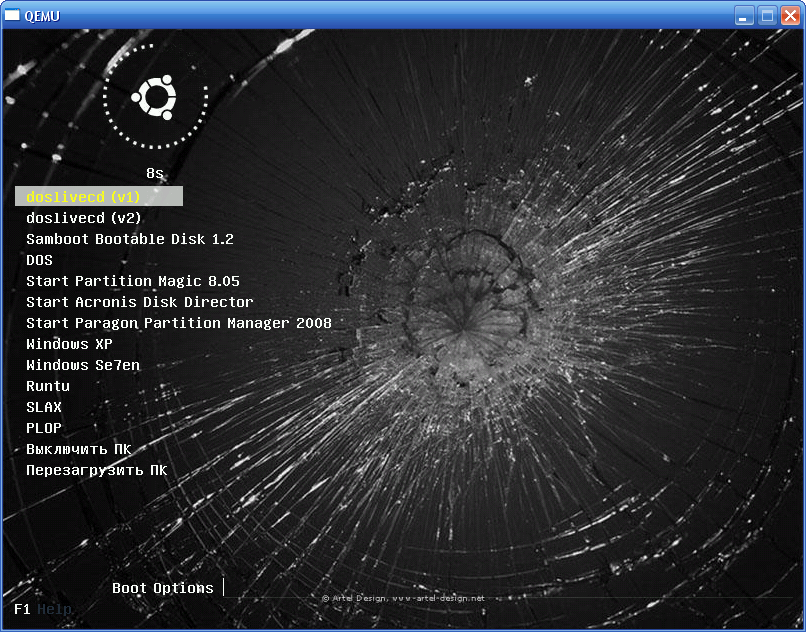Click the Выключить ПК shutdown entry

pos(79,449)
